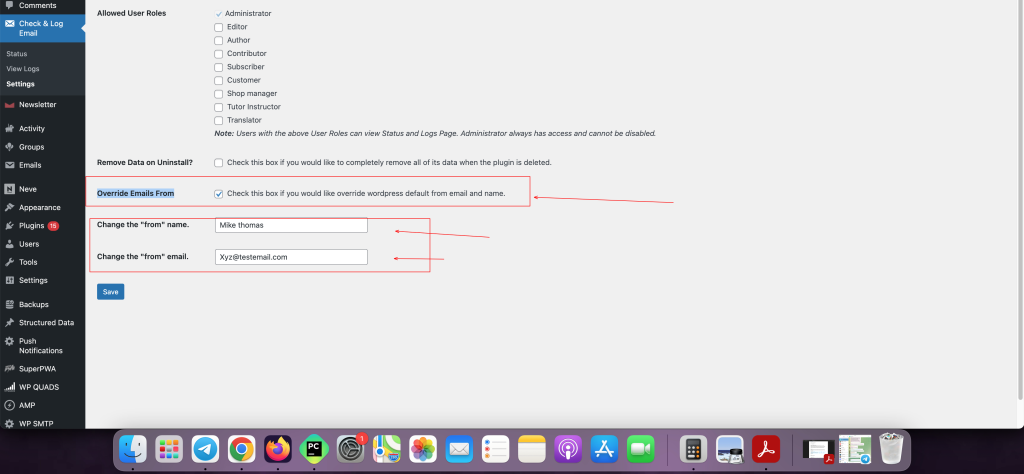1024x474 pixels.
Task: Click the Allowed User Roles label
Action: 131,13
